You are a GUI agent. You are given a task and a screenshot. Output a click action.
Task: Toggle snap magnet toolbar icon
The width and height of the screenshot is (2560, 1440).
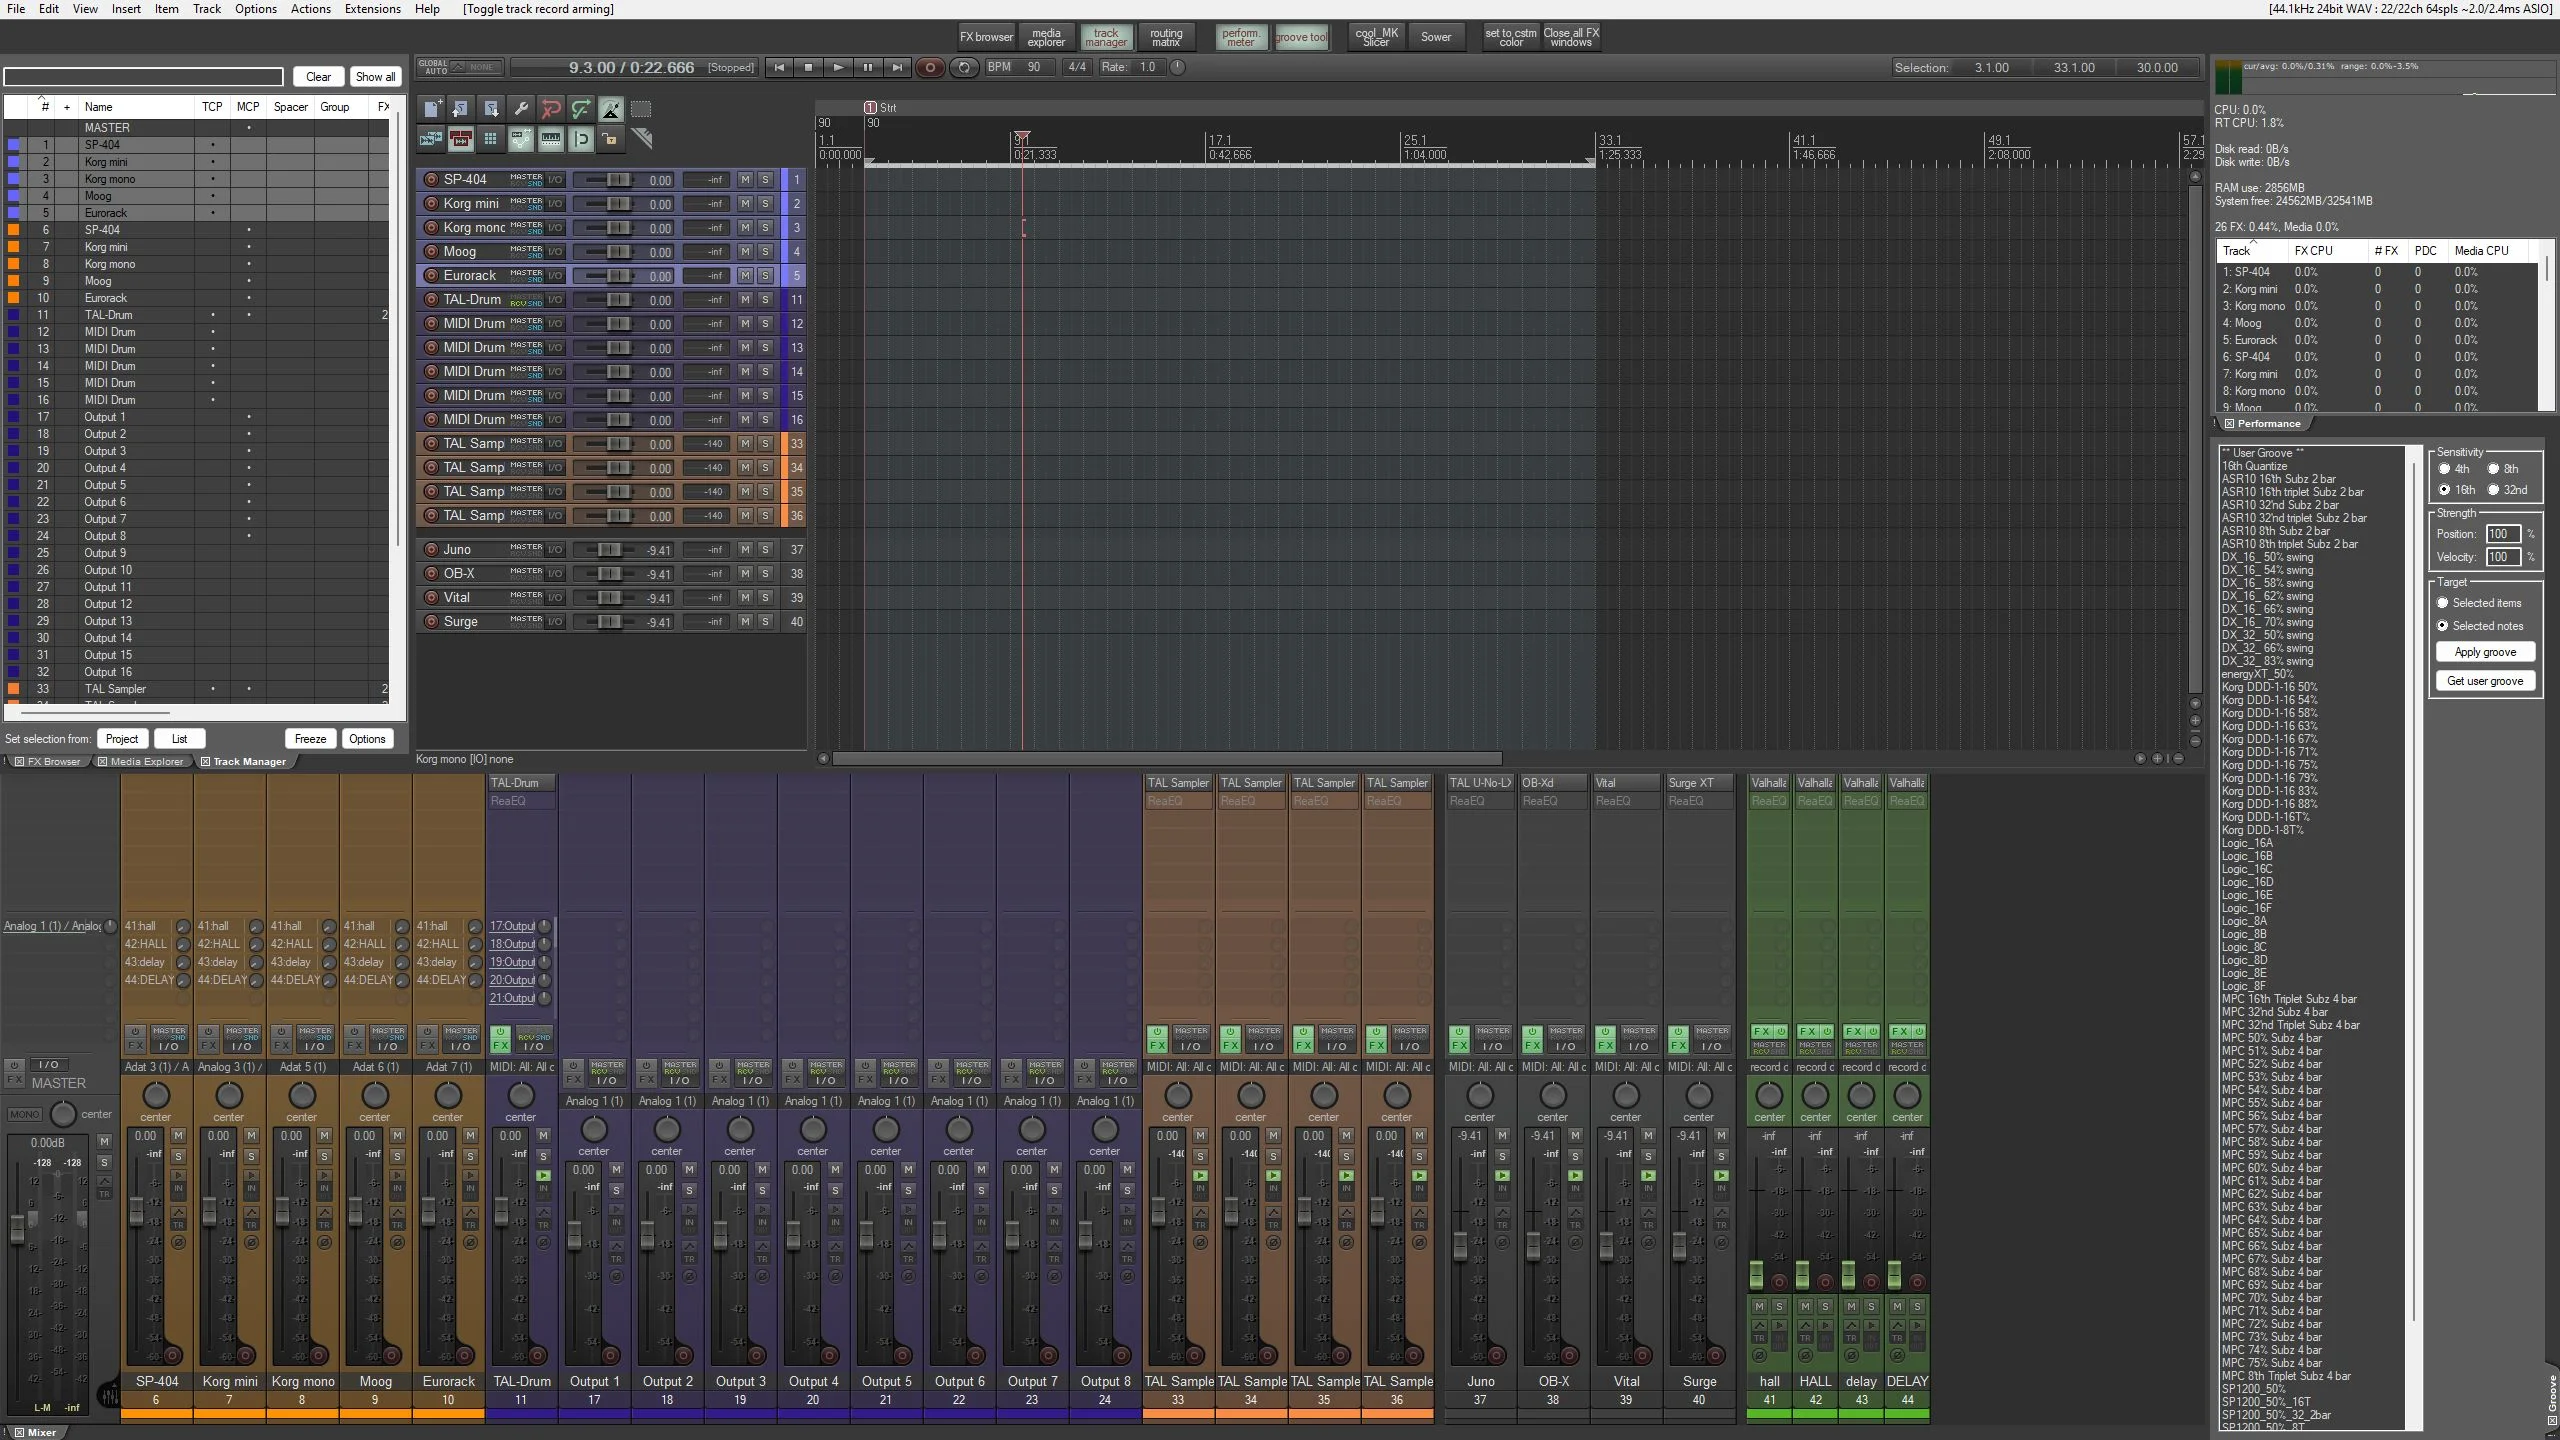581,139
